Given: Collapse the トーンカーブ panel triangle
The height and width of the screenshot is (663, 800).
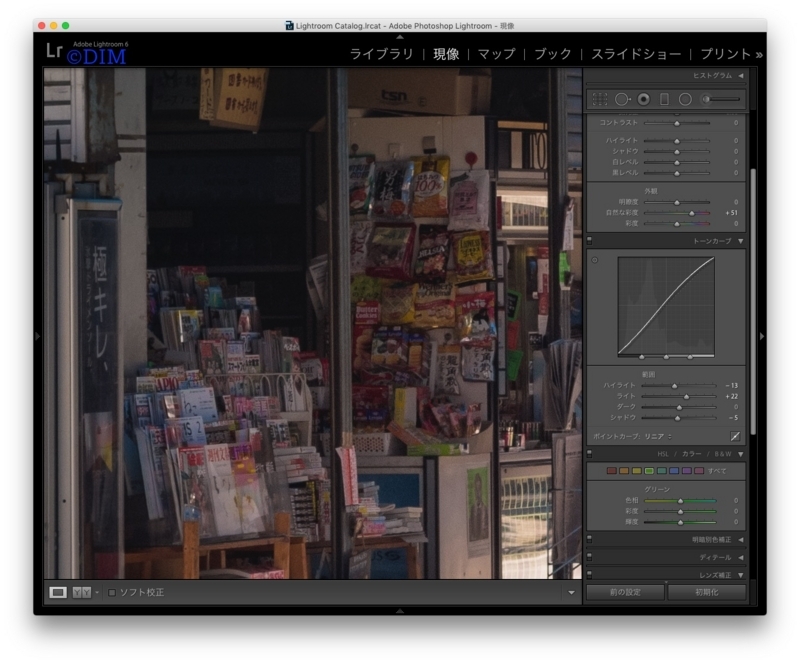Looking at the screenshot, I should coord(741,241).
